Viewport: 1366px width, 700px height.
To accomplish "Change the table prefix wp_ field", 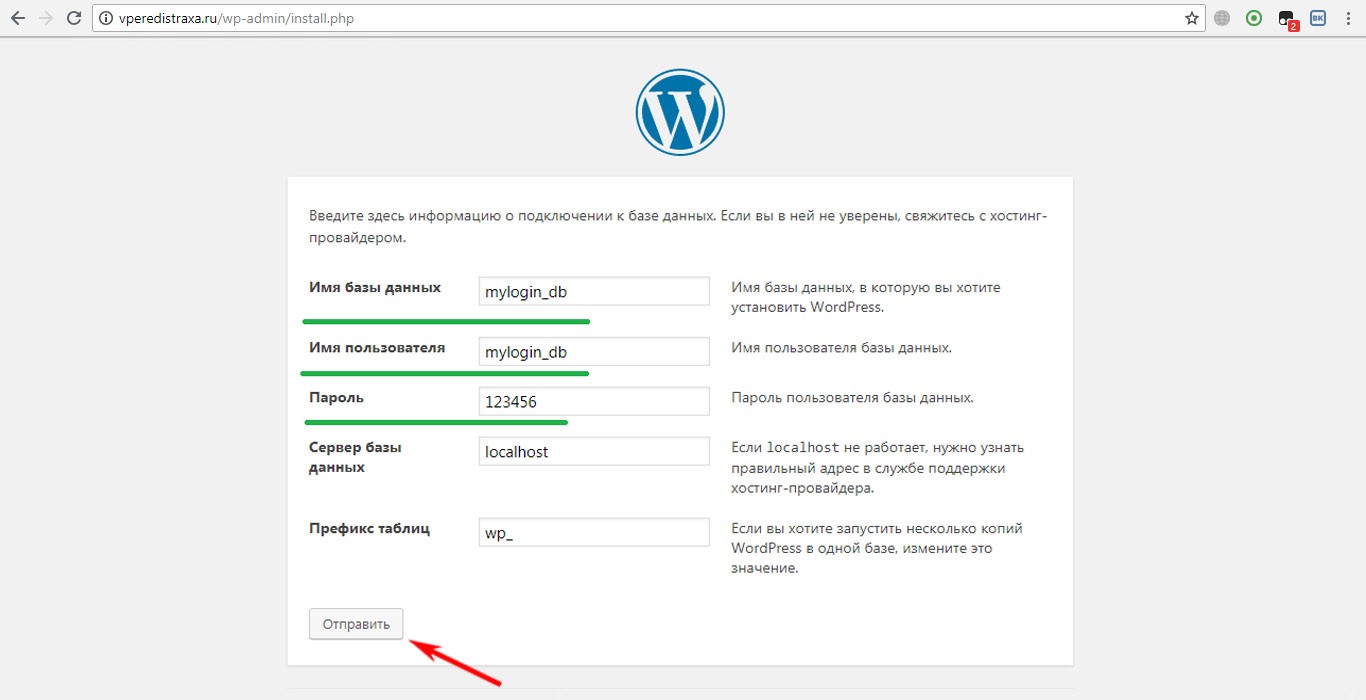I will pos(594,532).
